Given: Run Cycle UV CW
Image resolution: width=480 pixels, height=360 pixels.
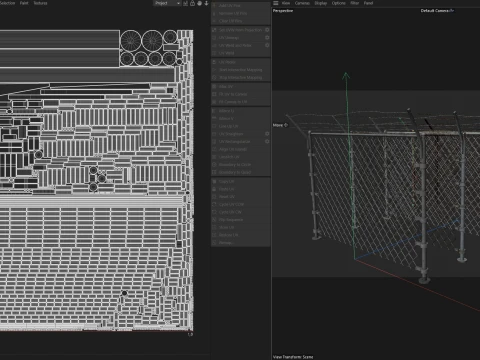Looking at the screenshot, I should [x=240, y=212].
